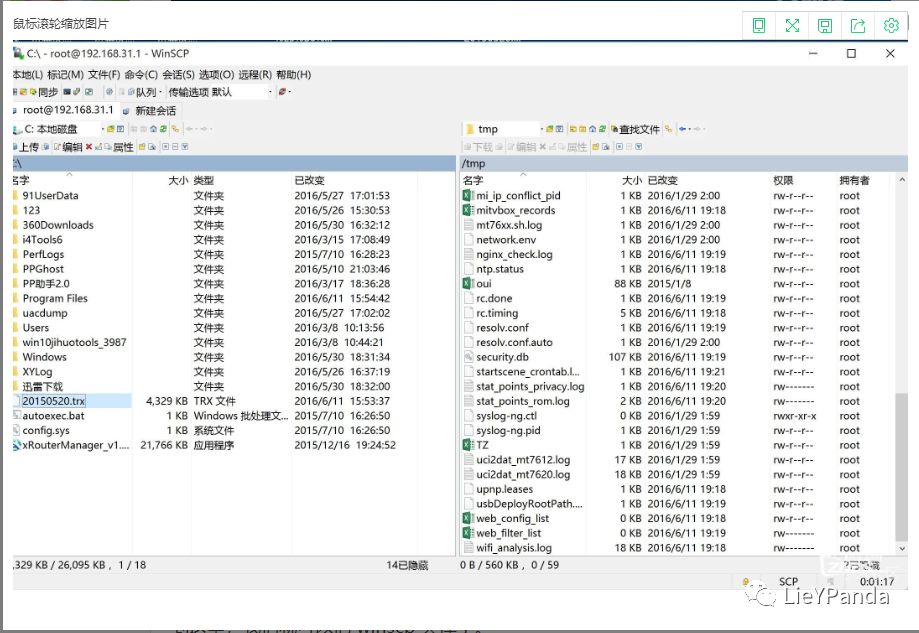Viewport: 919px width, 633px height.
Task: Click the /tmp remote path bar
Action: 683,164
